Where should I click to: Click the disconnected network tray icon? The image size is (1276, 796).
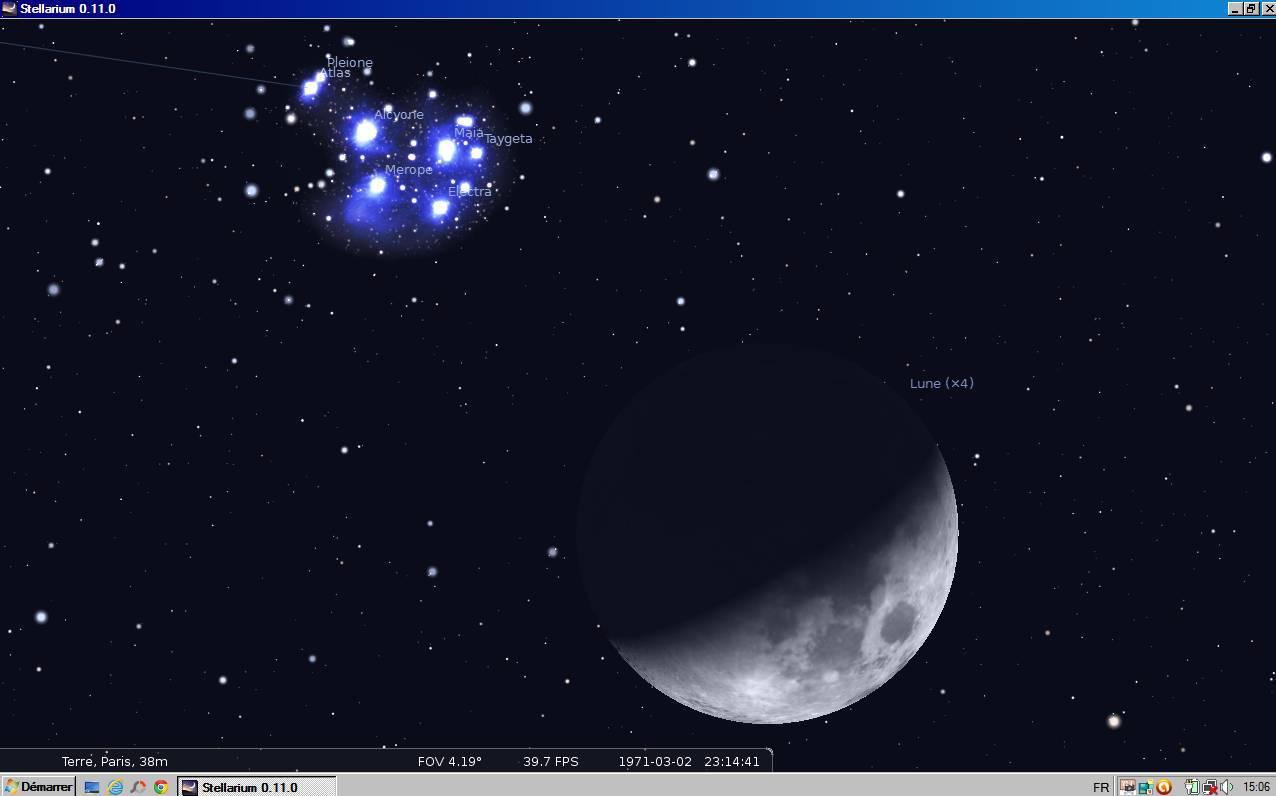[x=1209, y=787]
